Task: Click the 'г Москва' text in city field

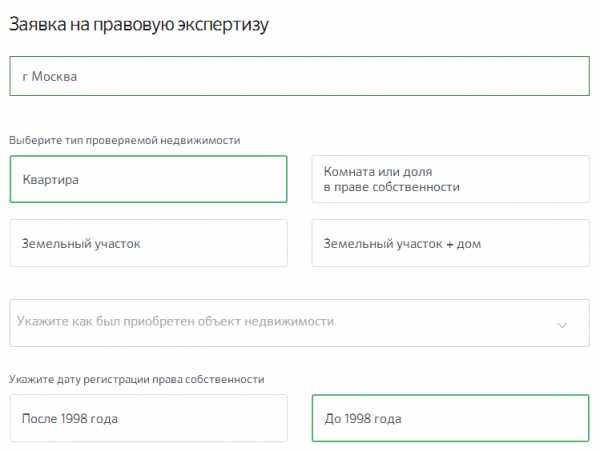Action: [x=50, y=76]
